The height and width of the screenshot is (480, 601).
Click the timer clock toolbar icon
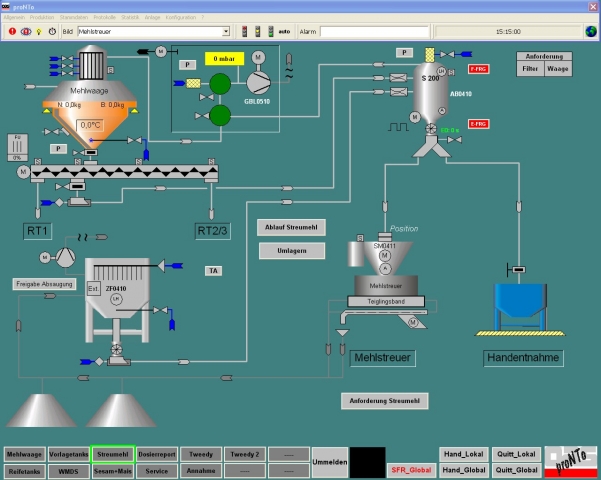(x=52, y=31)
